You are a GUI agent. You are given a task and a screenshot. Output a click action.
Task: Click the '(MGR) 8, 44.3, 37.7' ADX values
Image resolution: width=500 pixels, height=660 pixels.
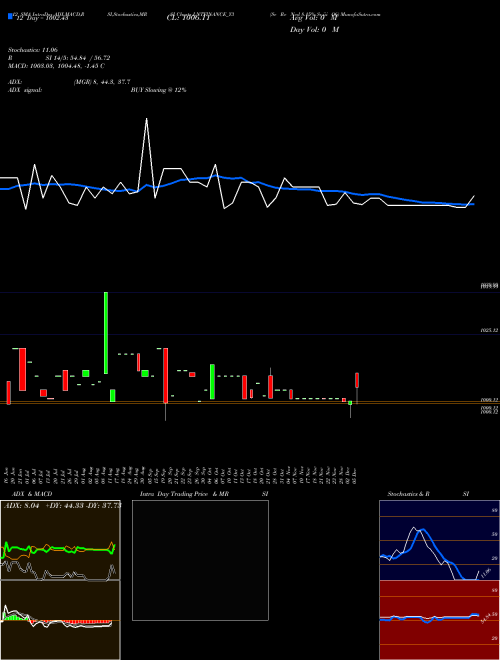102,82
